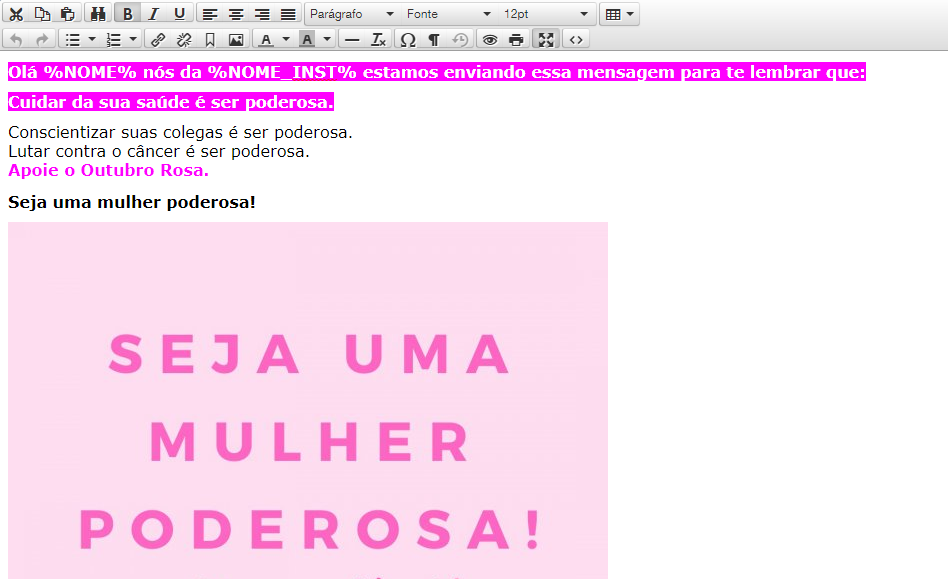Screen dimensions: 948x579
Task: Insert a special character with Omega icon
Action: pos(407,39)
